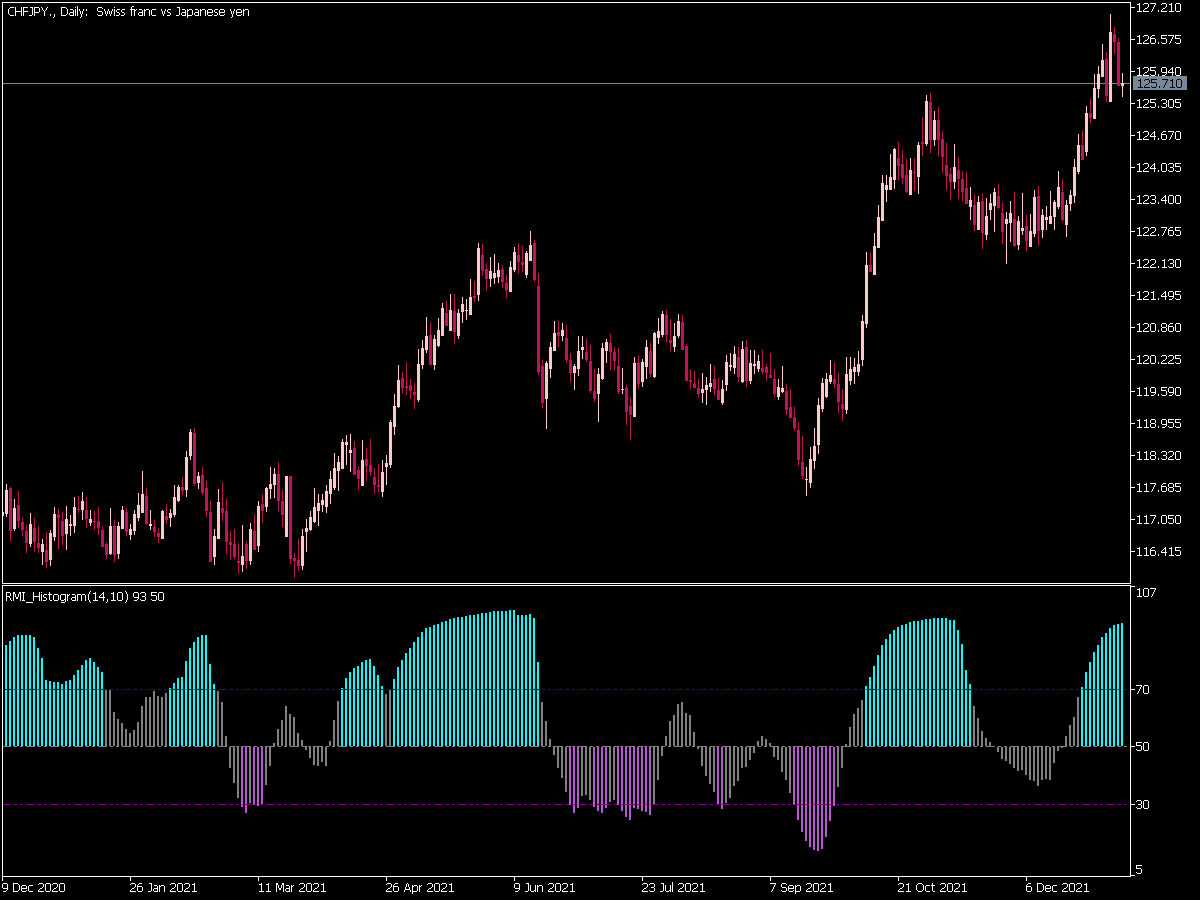Click the 120.225 price axis label
Image resolution: width=1200 pixels, height=900 pixels.
pyautogui.click(x=1159, y=360)
